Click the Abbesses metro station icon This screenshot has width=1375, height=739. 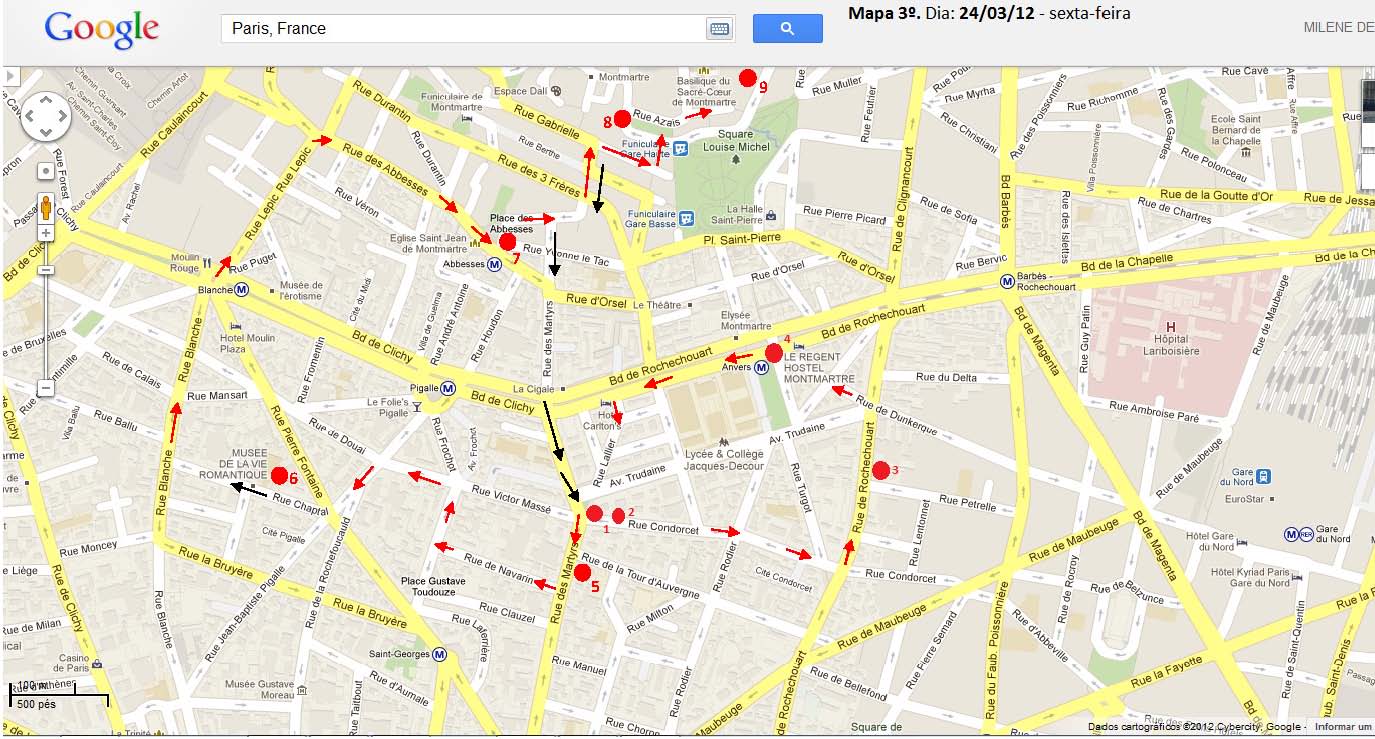[493, 265]
